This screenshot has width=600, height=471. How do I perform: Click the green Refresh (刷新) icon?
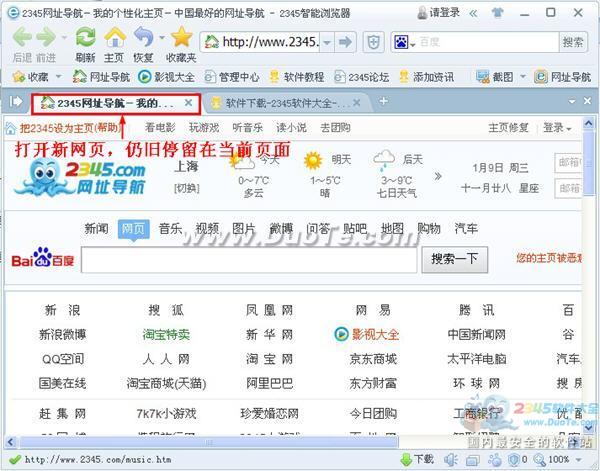tap(85, 39)
